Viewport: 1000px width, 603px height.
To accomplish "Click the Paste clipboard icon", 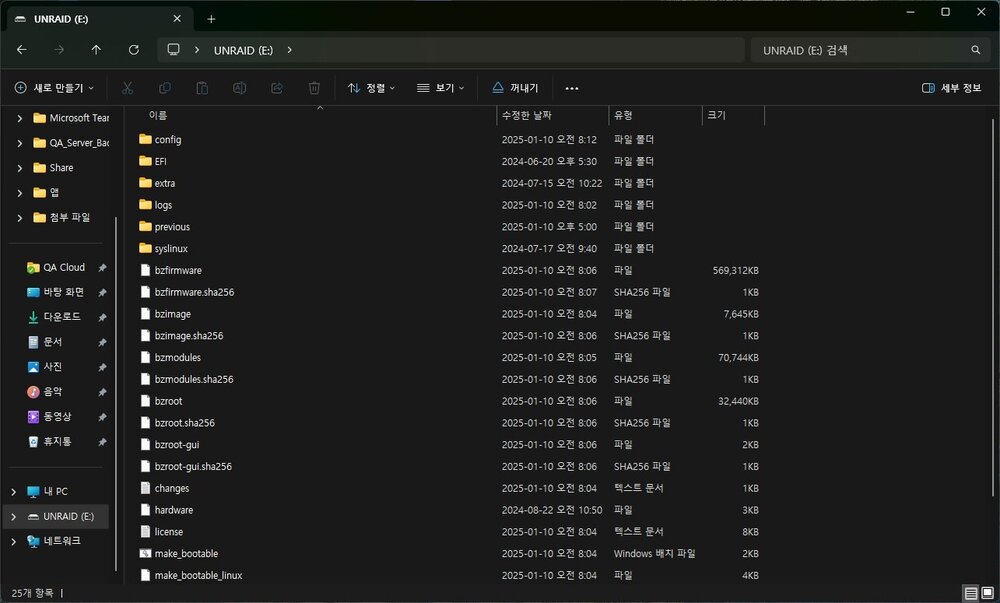I will coord(202,88).
